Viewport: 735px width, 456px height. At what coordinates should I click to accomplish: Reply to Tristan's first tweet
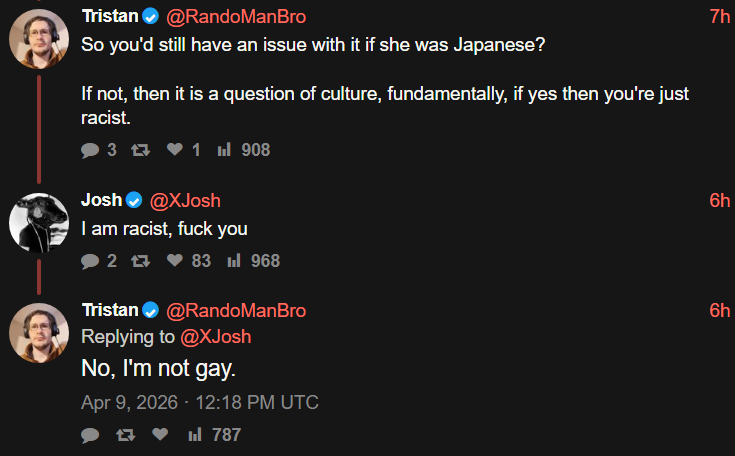click(x=90, y=150)
